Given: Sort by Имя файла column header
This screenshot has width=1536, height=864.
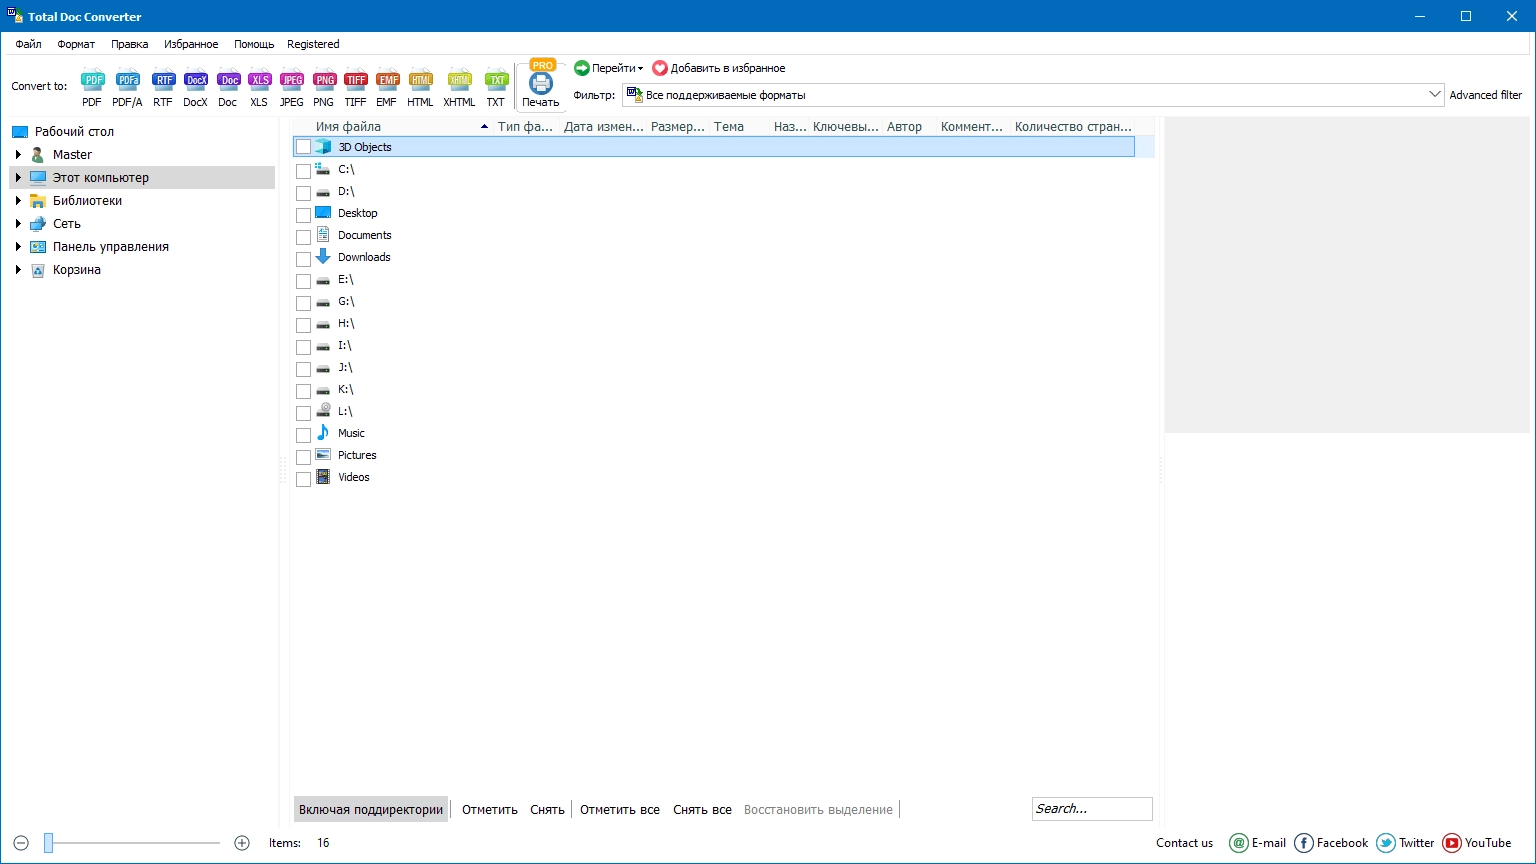Looking at the screenshot, I should (394, 127).
